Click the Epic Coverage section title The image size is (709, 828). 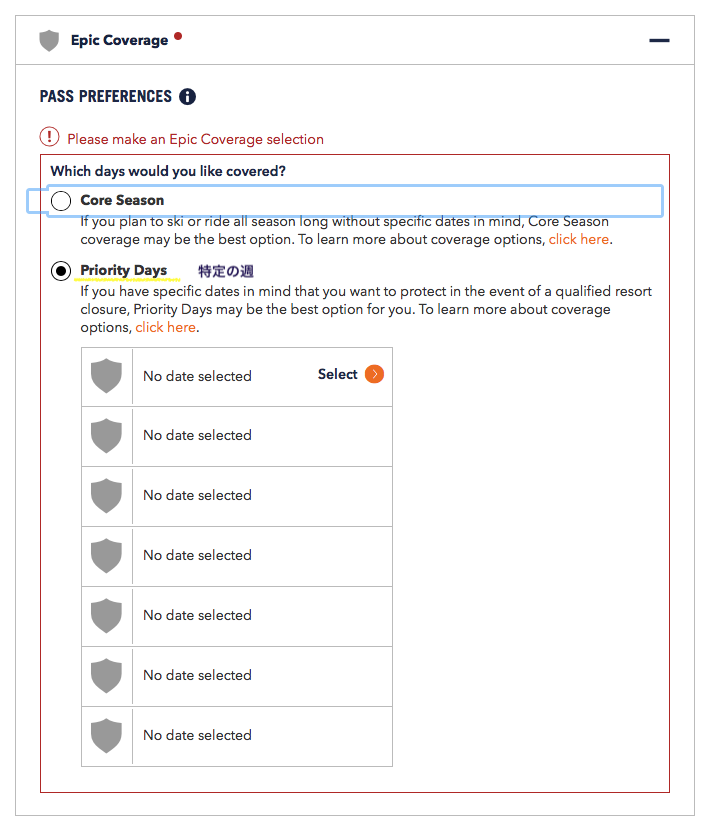(119, 41)
